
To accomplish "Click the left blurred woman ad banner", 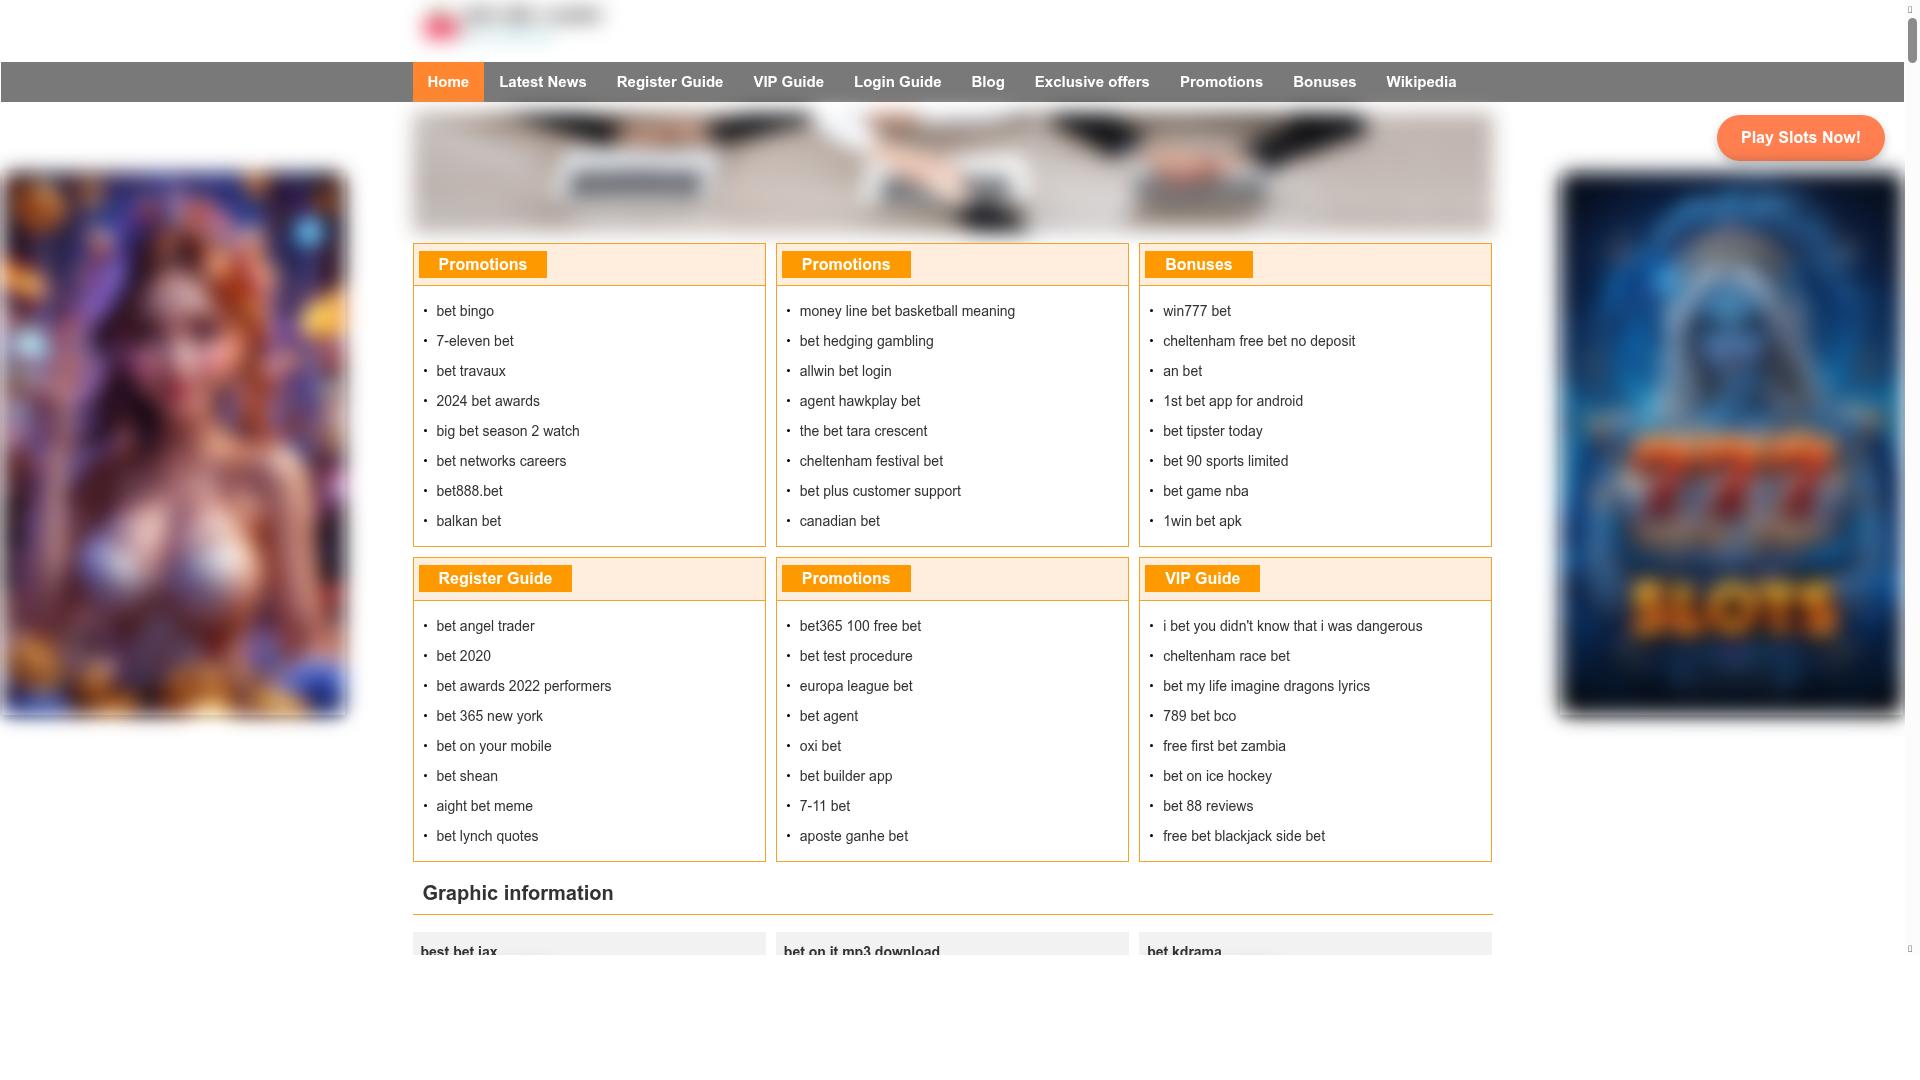I will (174, 444).
